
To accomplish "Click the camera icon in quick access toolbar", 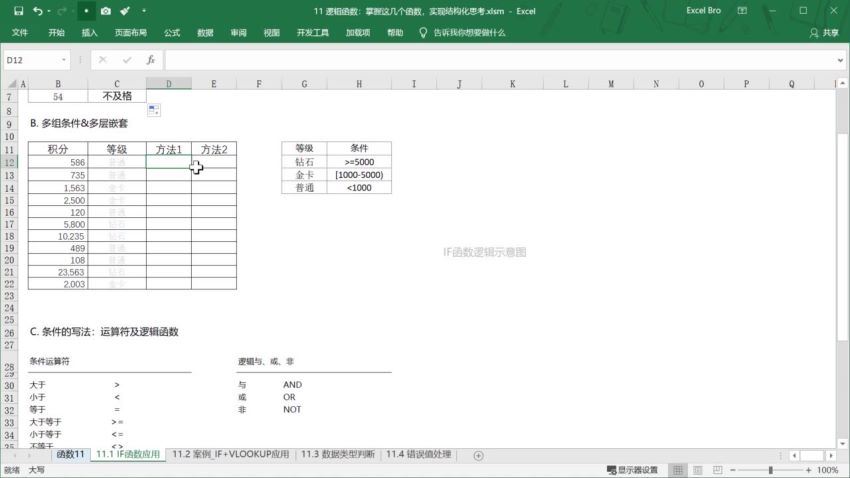I will point(106,11).
